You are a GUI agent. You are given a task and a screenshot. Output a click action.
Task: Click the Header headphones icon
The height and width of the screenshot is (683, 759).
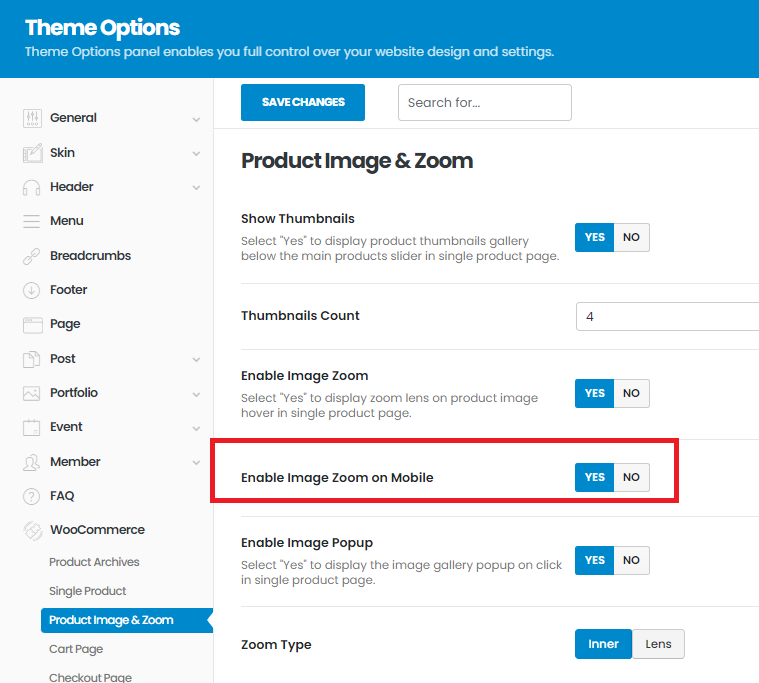tap(32, 187)
